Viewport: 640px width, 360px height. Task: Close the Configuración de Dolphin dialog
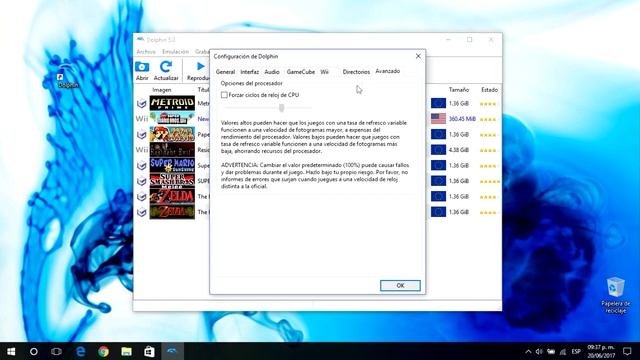(418, 56)
